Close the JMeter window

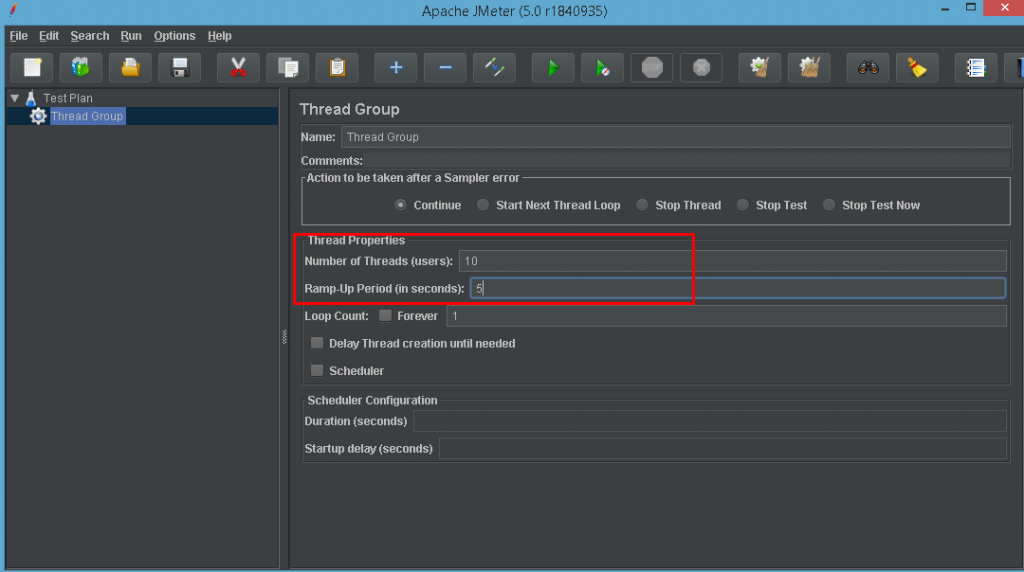(1004, 8)
